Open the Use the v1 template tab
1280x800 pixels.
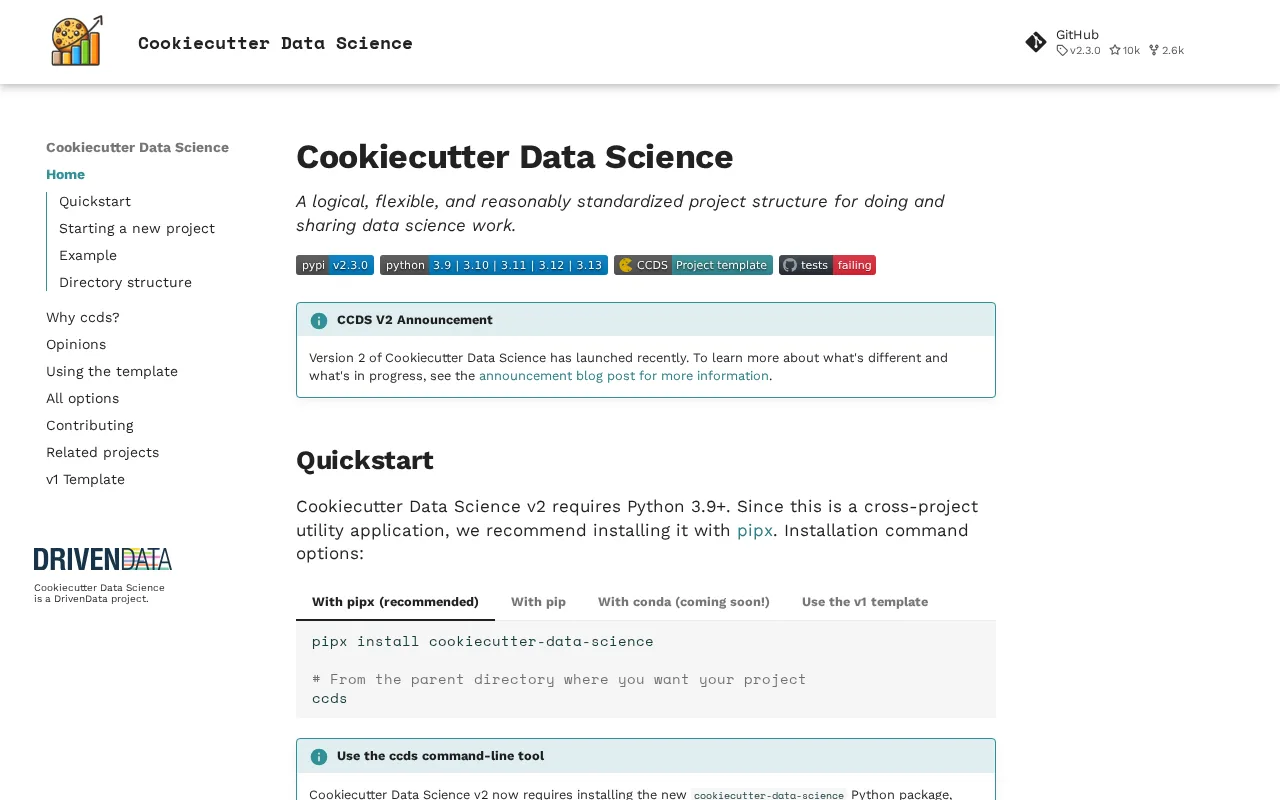click(865, 601)
